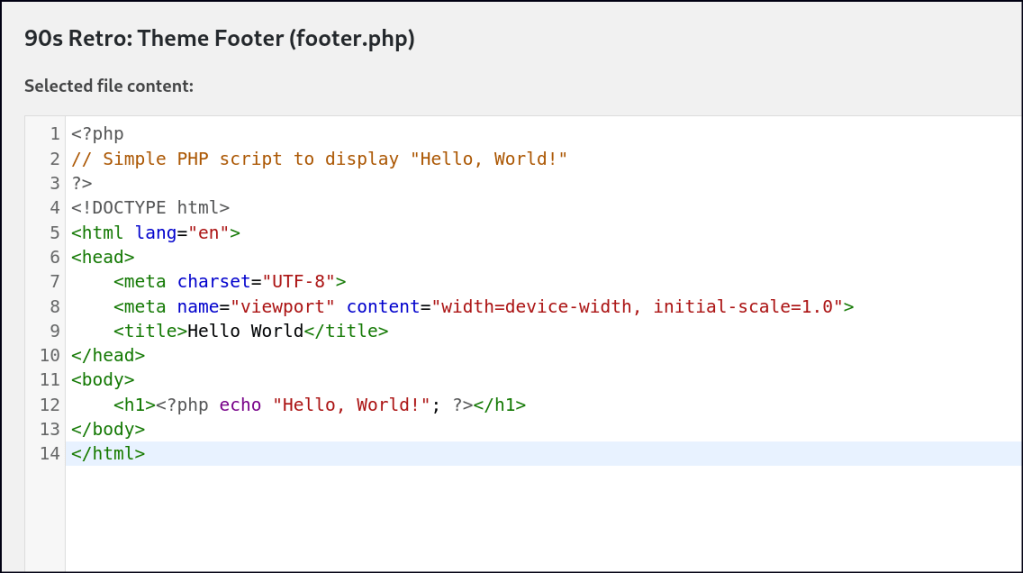Viewport: 1023px width, 573px height.
Task: Place cursor on the <!DOCTYPE html> declaration
Action: [150, 208]
